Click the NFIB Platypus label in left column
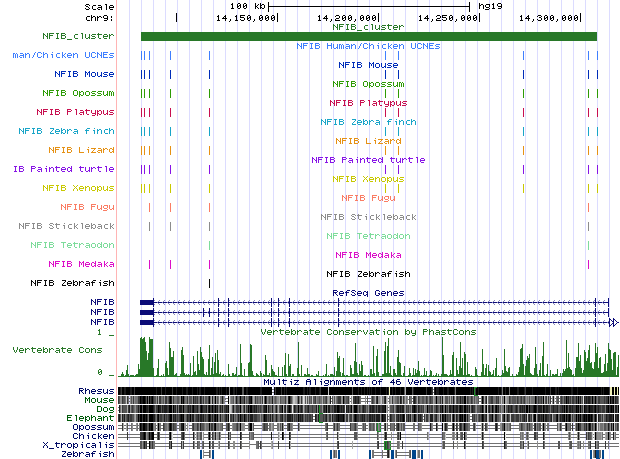 [75, 111]
